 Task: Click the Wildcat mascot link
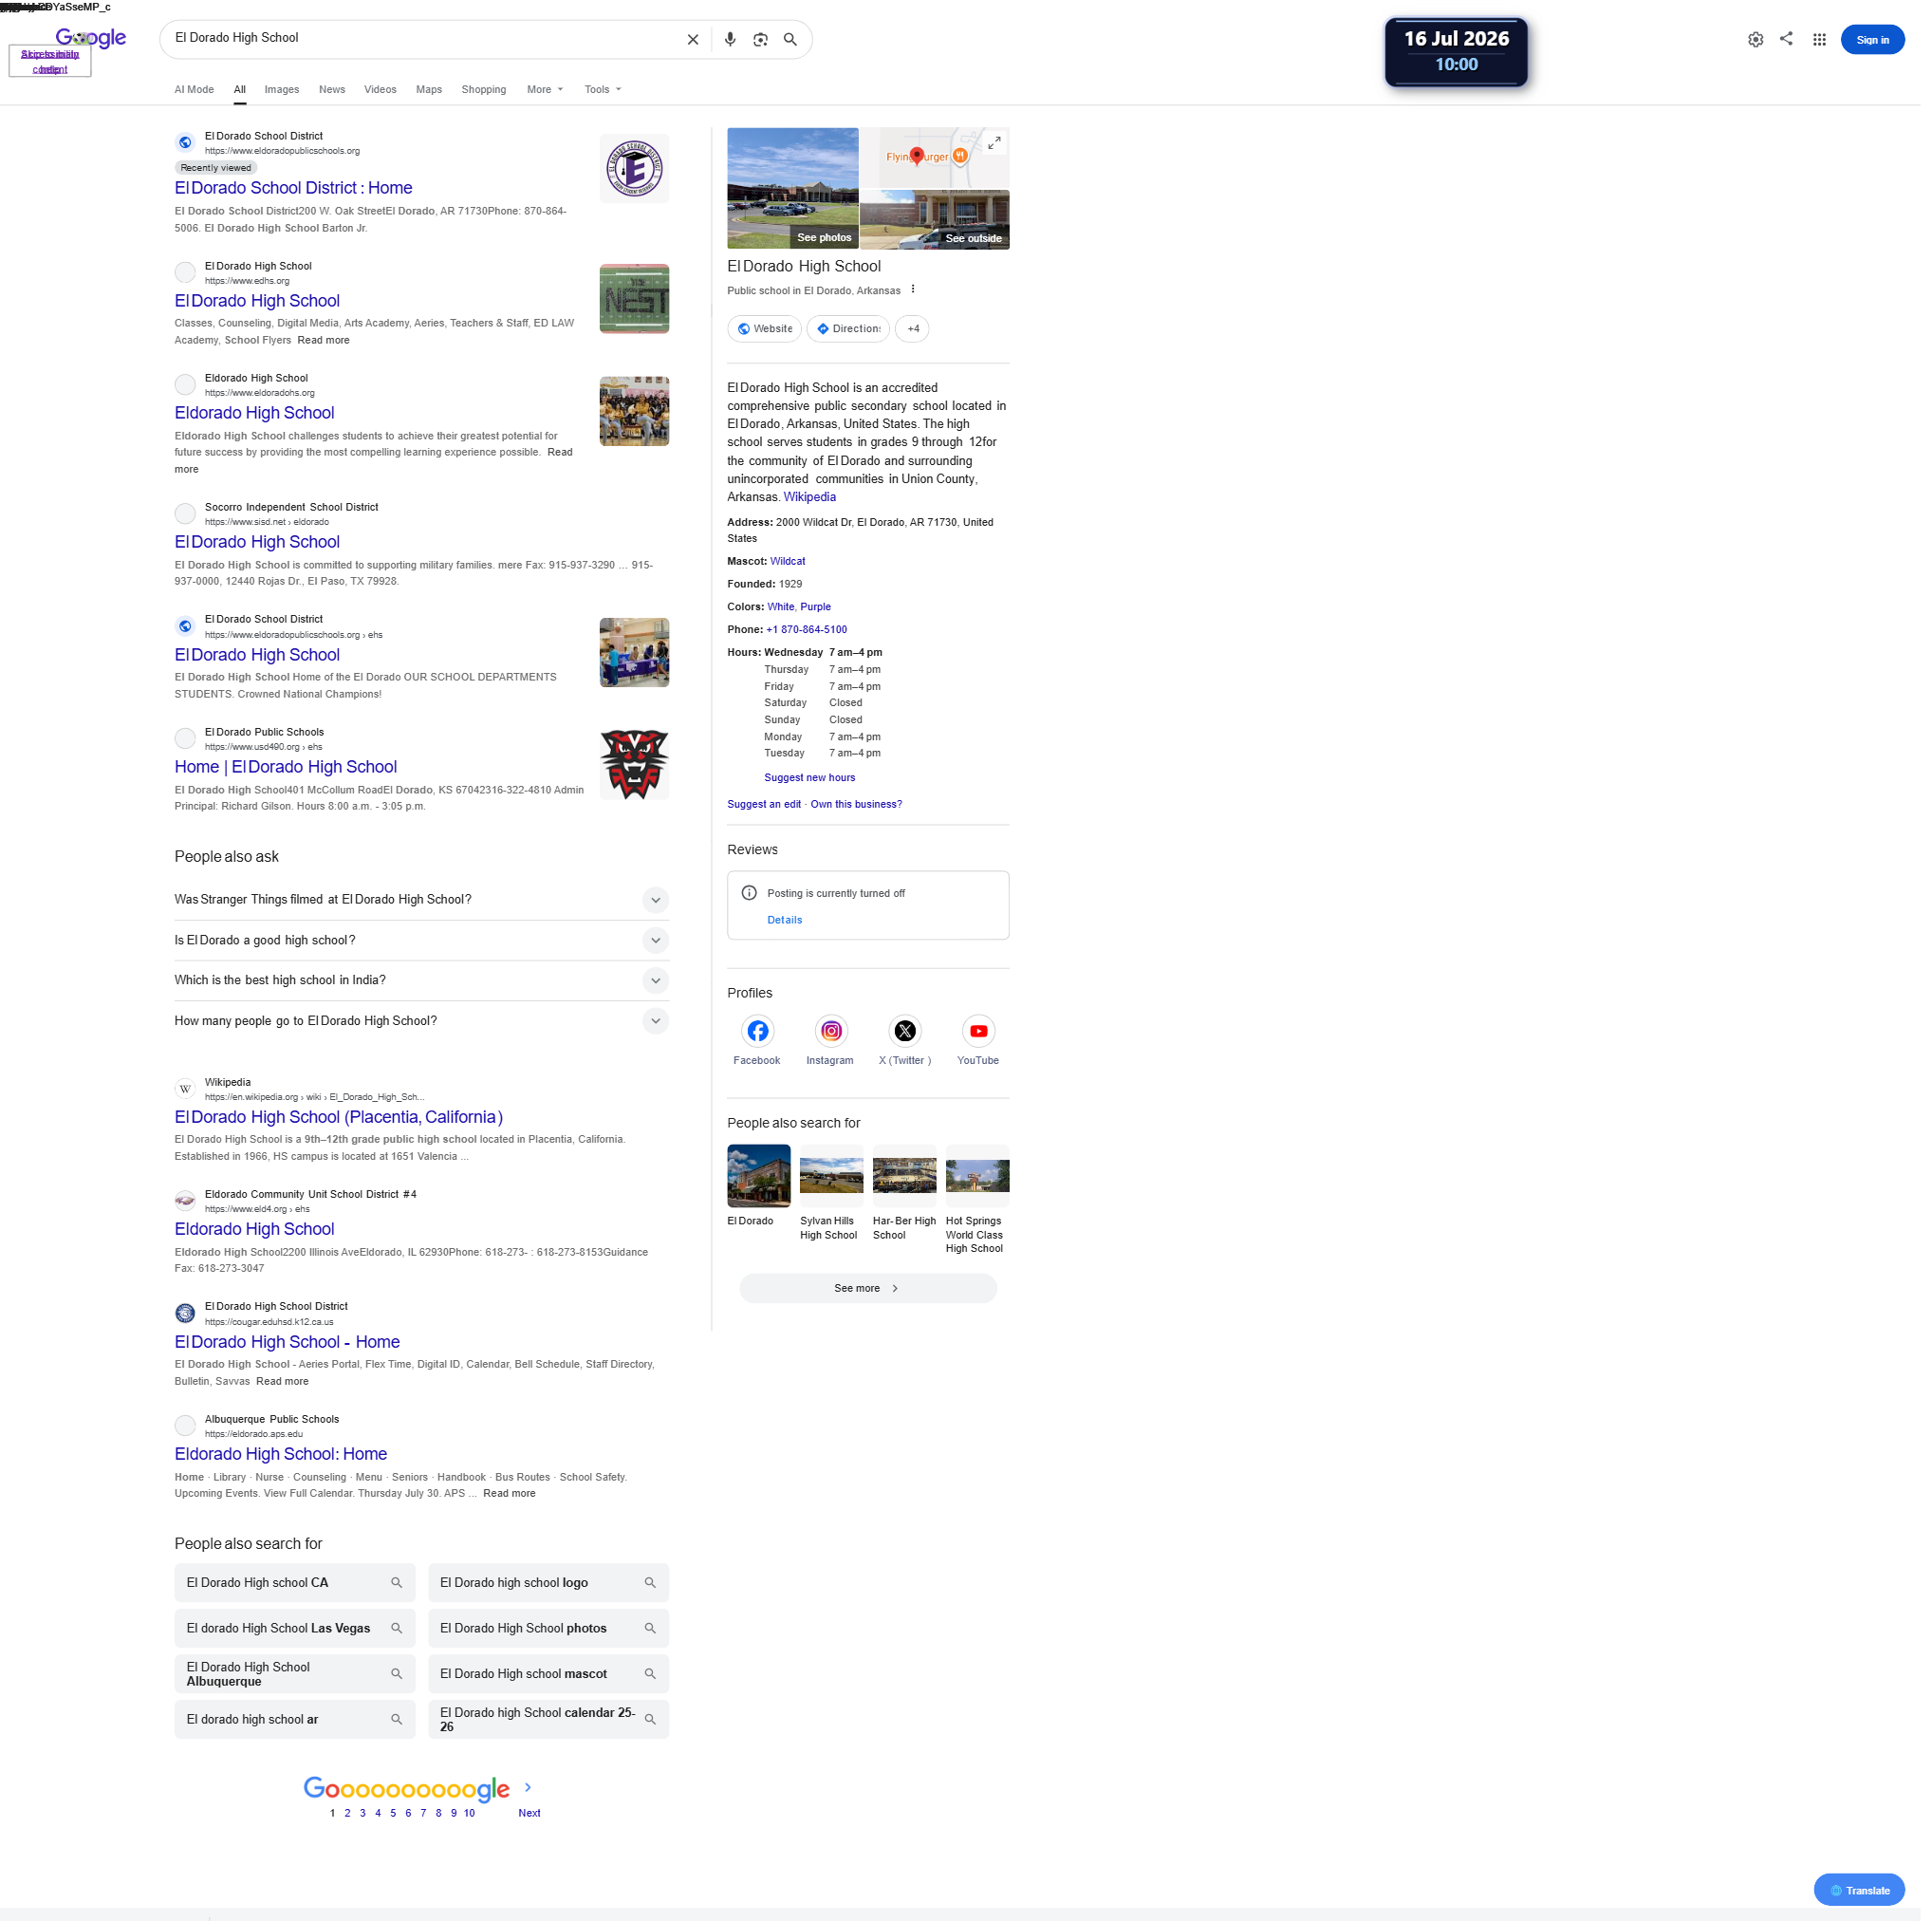click(792, 564)
